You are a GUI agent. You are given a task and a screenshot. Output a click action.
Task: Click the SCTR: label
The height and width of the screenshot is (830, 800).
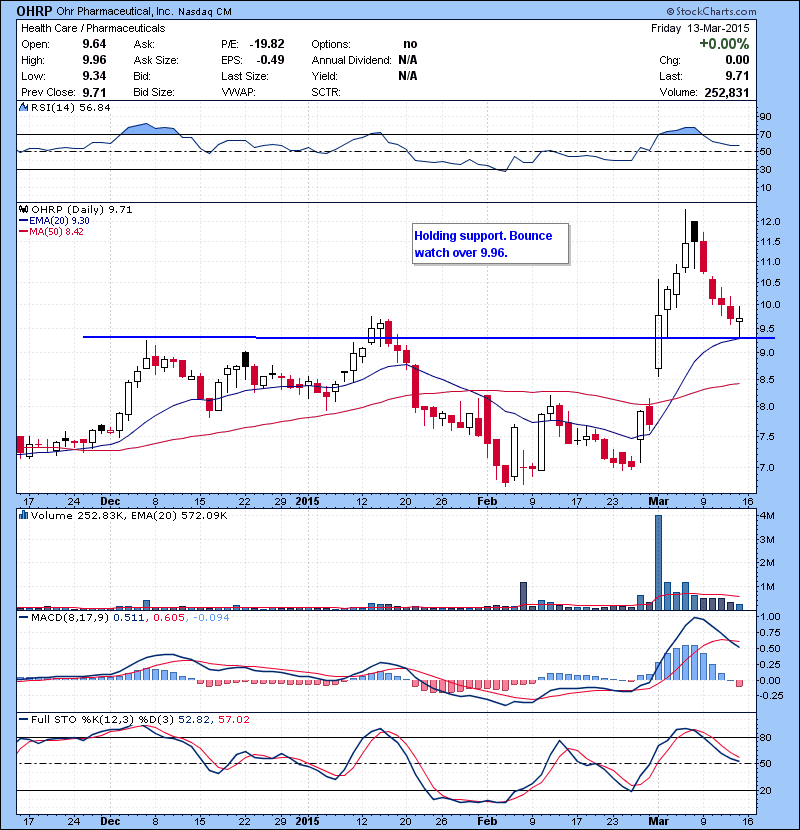point(326,92)
